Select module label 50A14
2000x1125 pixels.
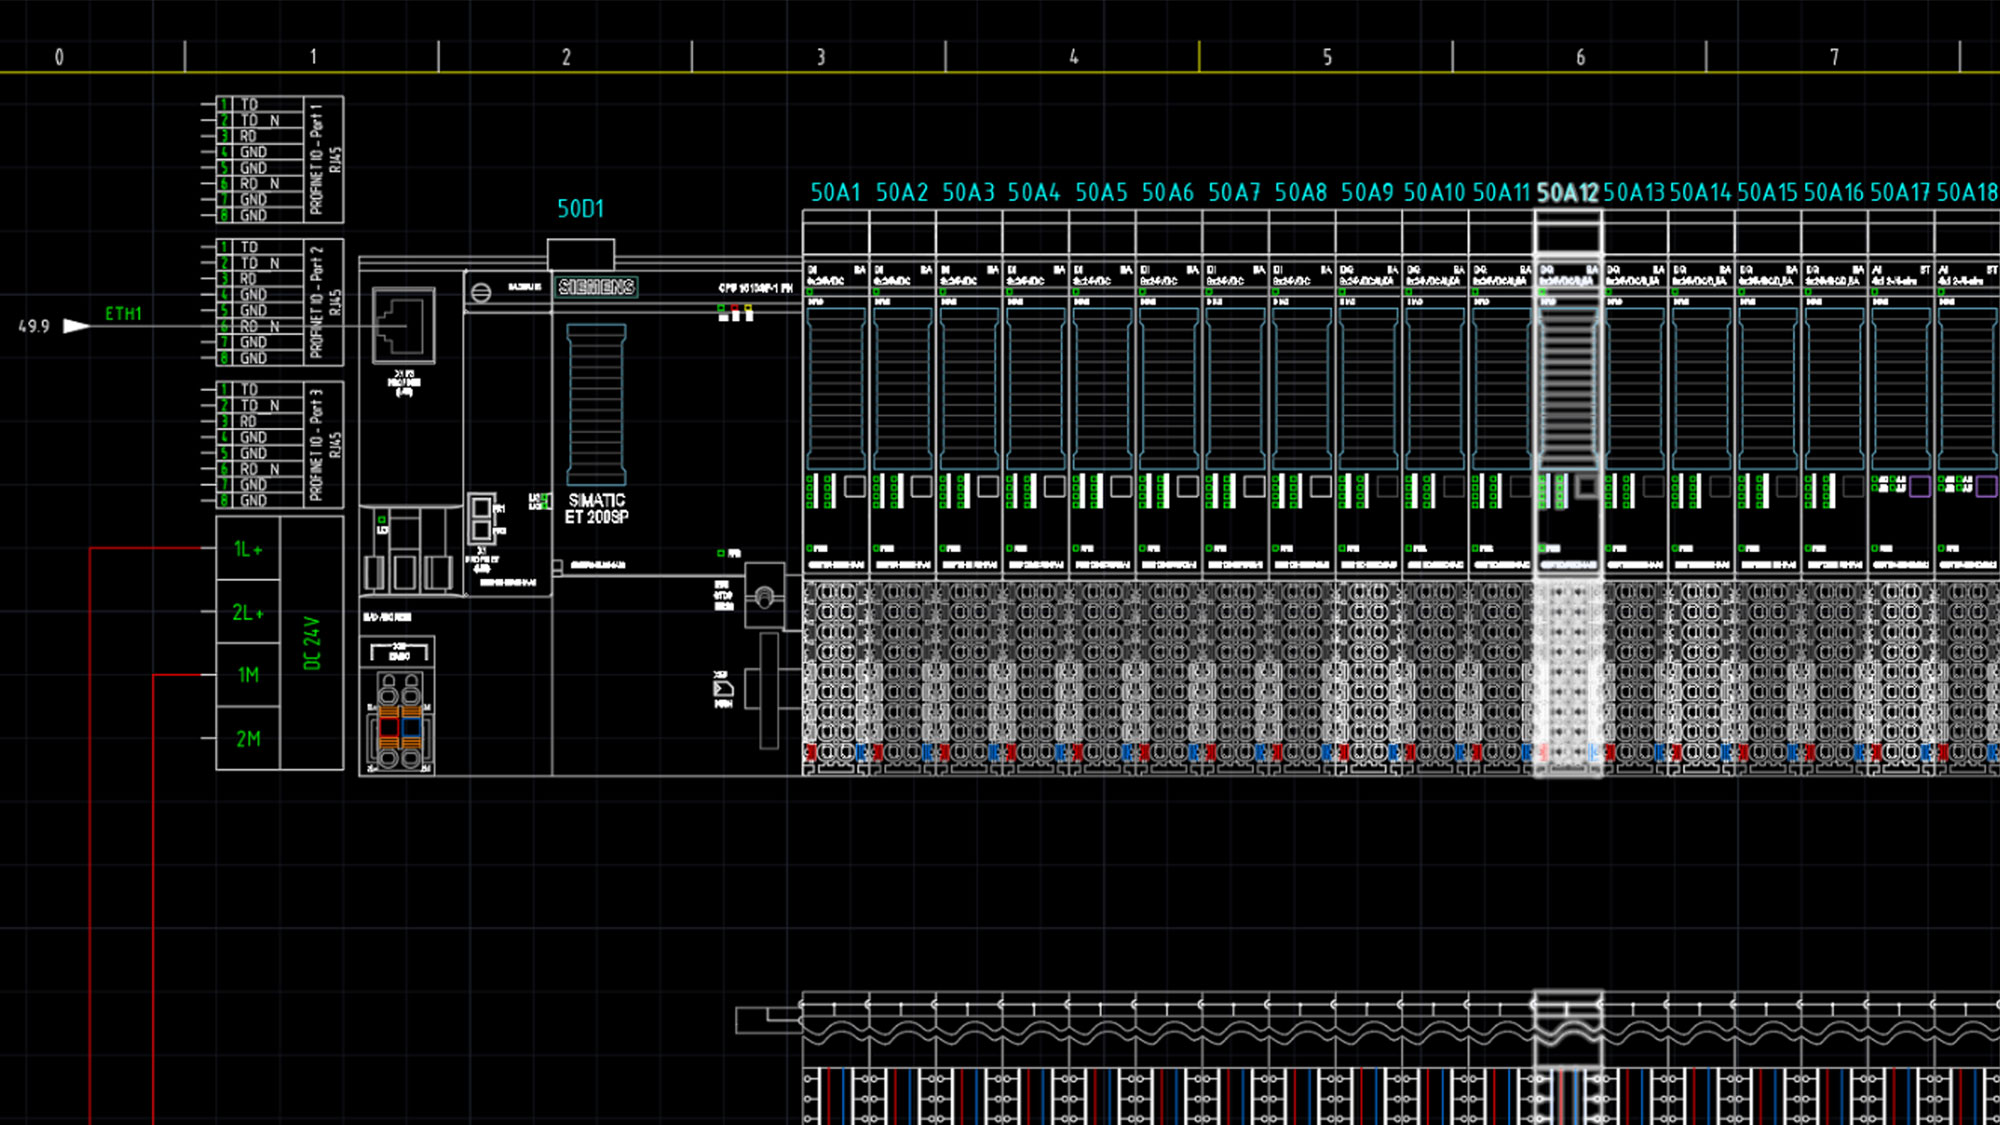pyautogui.click(x=1700, y=192)
